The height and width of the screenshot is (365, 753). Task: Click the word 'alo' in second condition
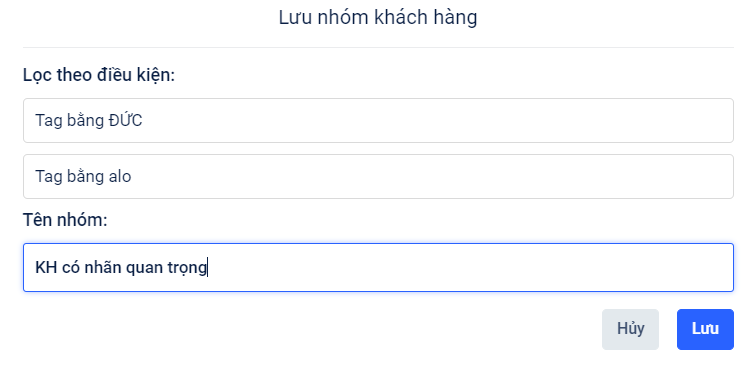coord(120,176)
